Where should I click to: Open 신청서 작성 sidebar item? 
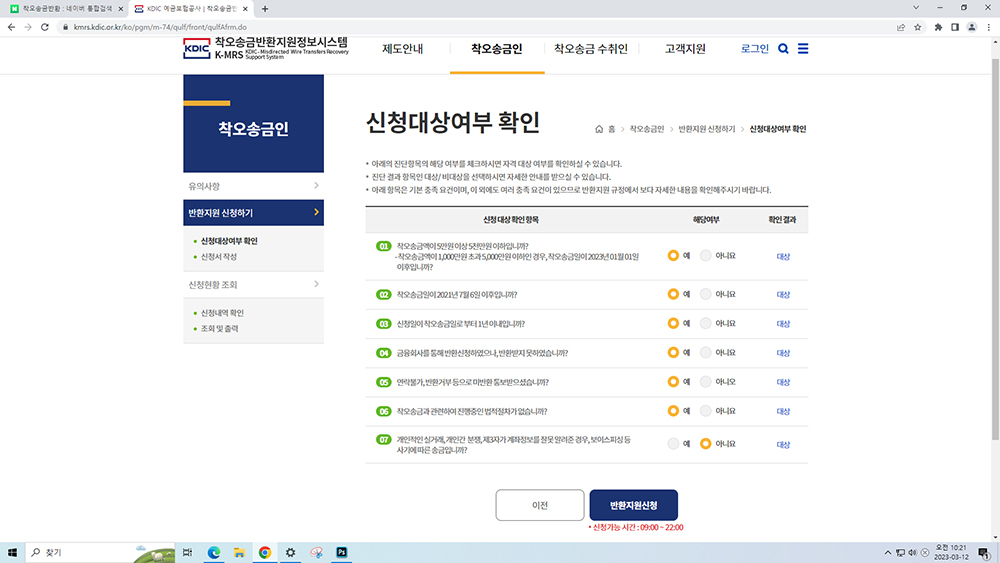(x=219, y=256)
